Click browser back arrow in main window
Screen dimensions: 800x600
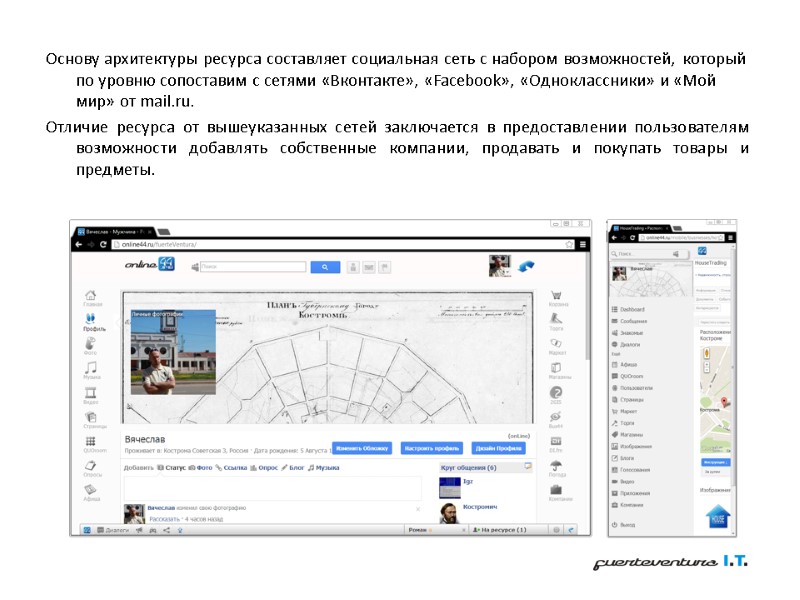point(79,244)
